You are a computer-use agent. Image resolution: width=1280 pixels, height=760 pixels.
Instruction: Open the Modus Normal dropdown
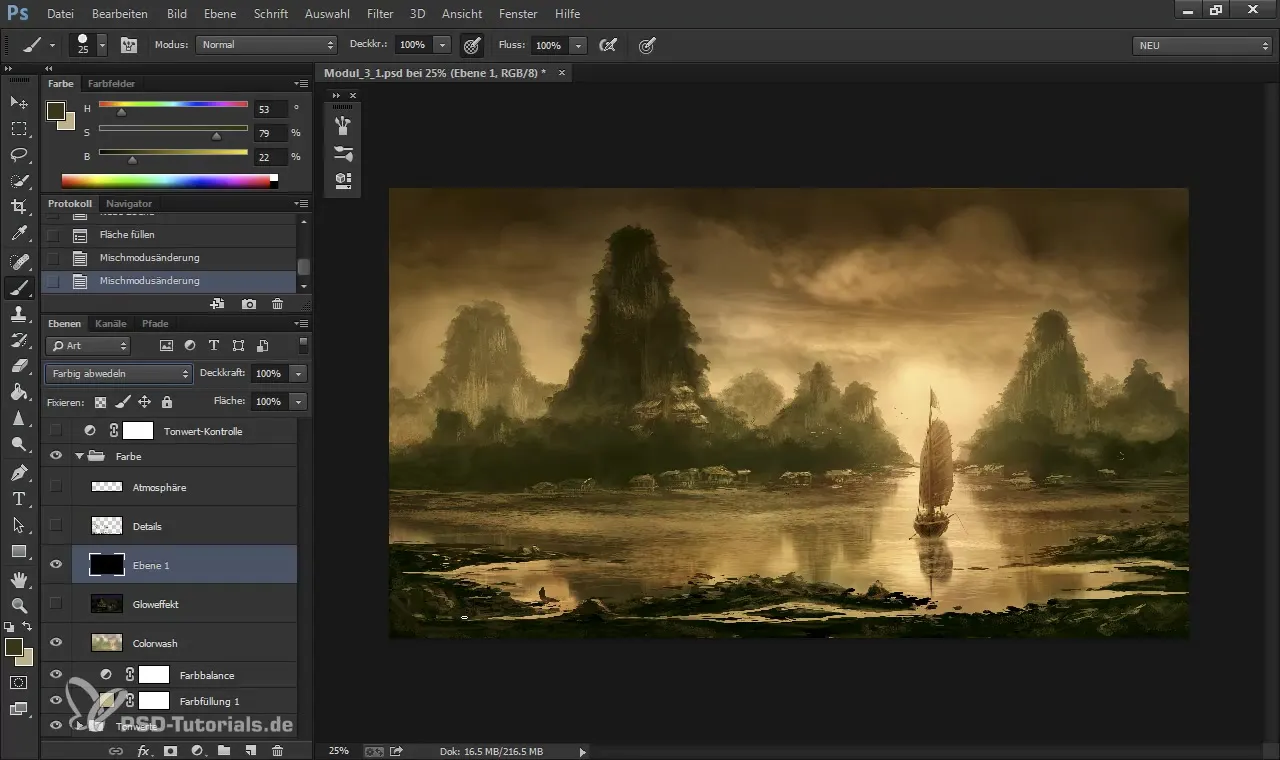pos(267,45)
